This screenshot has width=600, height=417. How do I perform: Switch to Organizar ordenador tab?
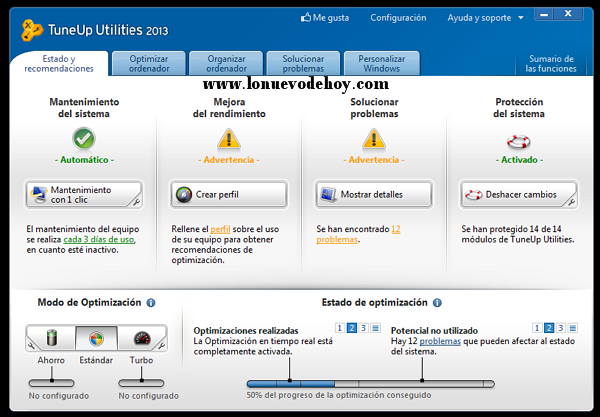226,64
